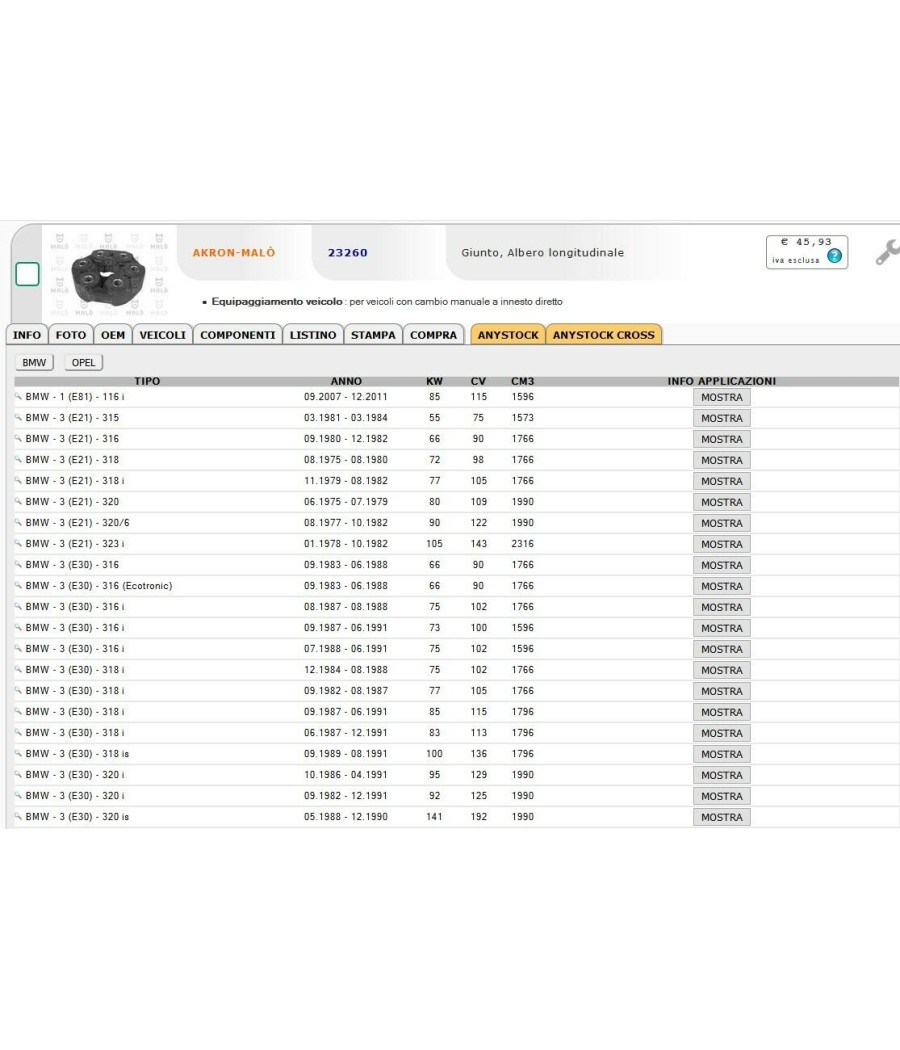The image size is (900, 1050).
Task: Click the CM3 value 2316
Action: click(522, 543)
